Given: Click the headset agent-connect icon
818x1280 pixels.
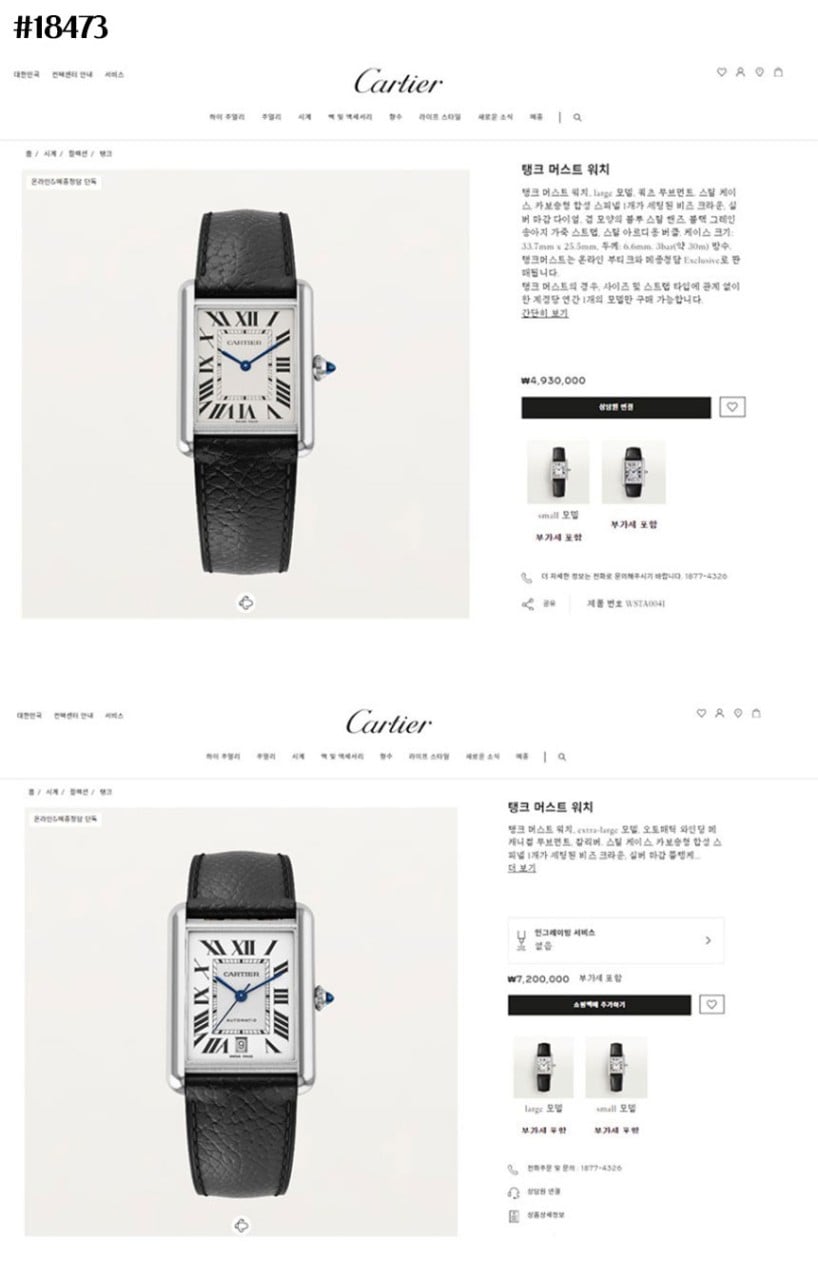Looking at the screenshot, I should [x=513, y=1192].
